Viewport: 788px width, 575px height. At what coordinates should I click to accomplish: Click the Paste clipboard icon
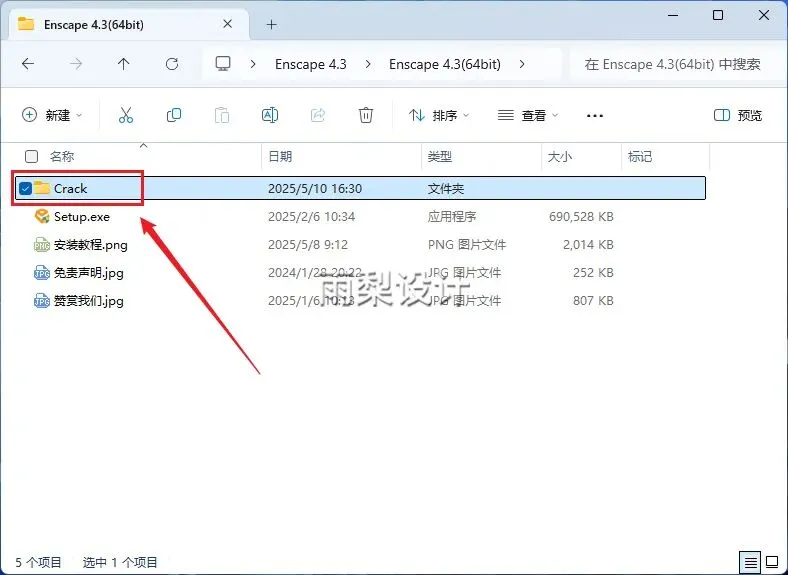(x=222, y=115)
